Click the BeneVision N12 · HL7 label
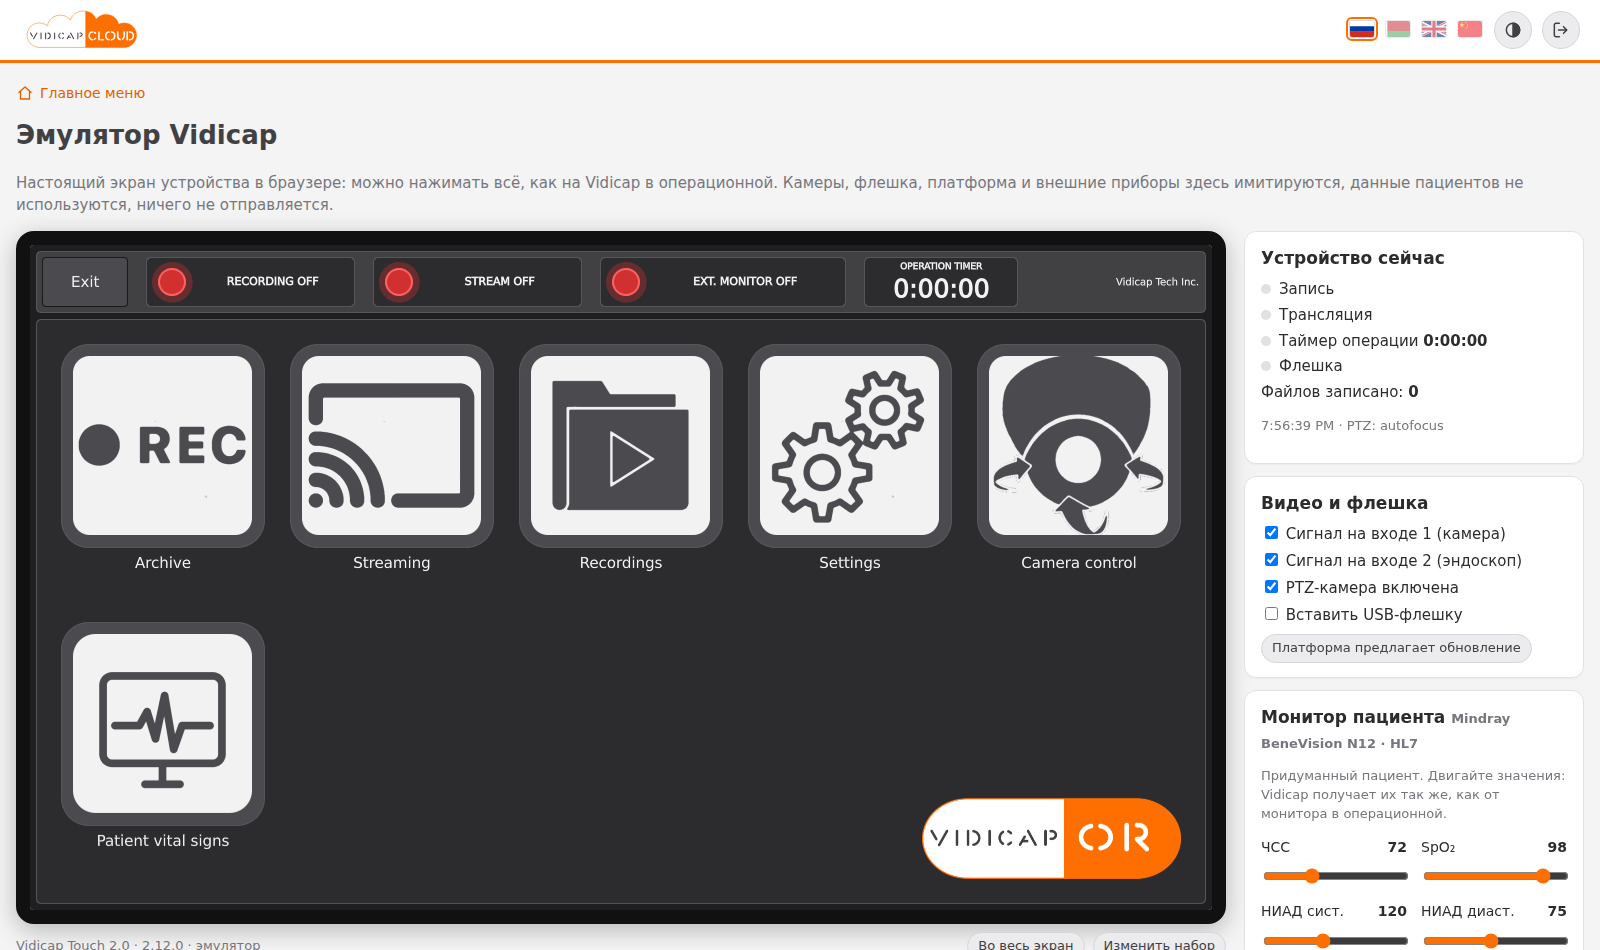 [x=1339, y=743]
